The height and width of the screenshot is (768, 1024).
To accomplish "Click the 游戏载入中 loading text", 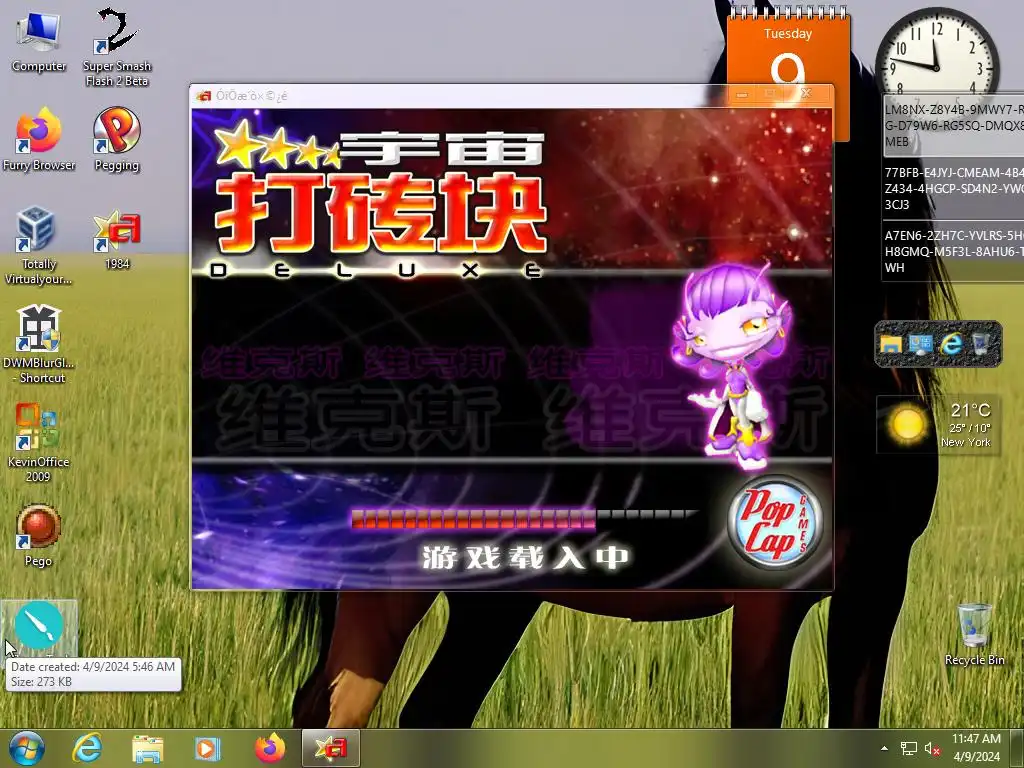I will click(x=524, y=557).
